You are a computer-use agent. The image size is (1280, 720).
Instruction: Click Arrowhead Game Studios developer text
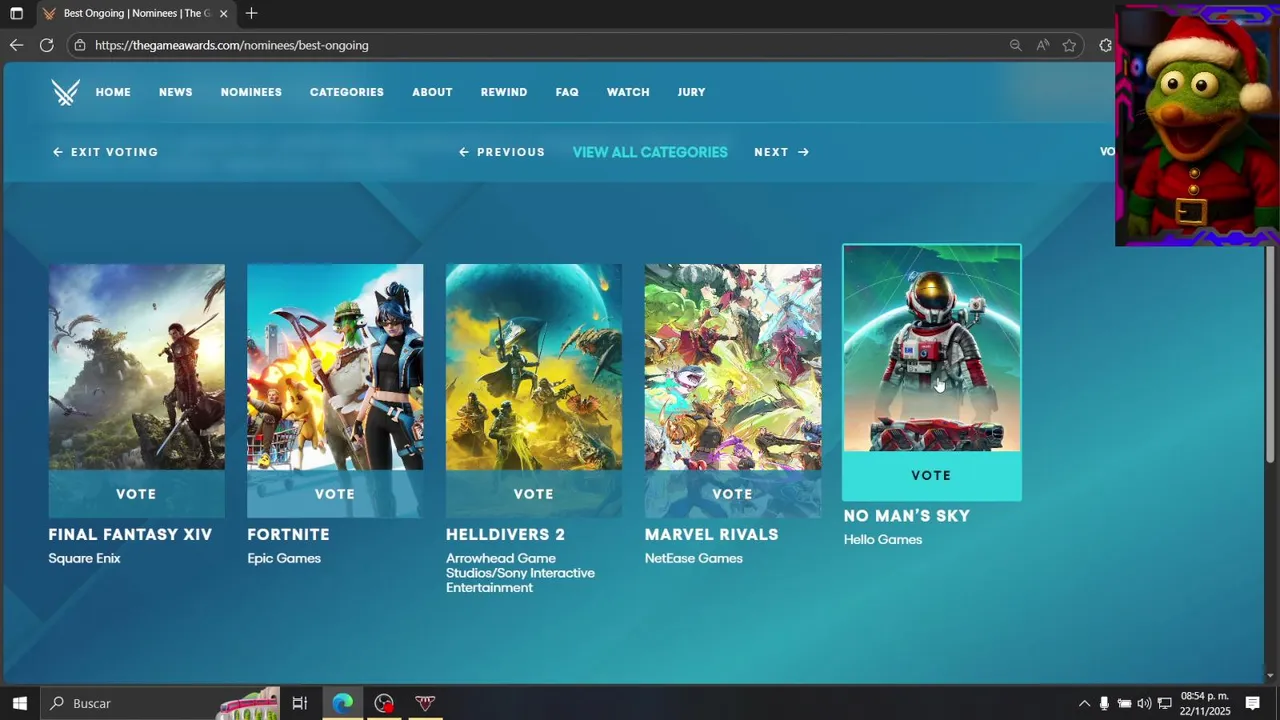520,573
